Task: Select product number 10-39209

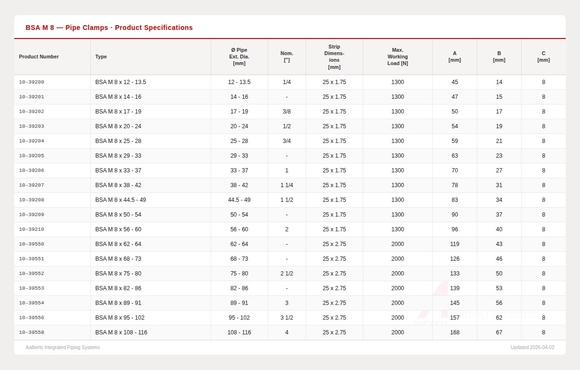Action: (x=31, y=215)
